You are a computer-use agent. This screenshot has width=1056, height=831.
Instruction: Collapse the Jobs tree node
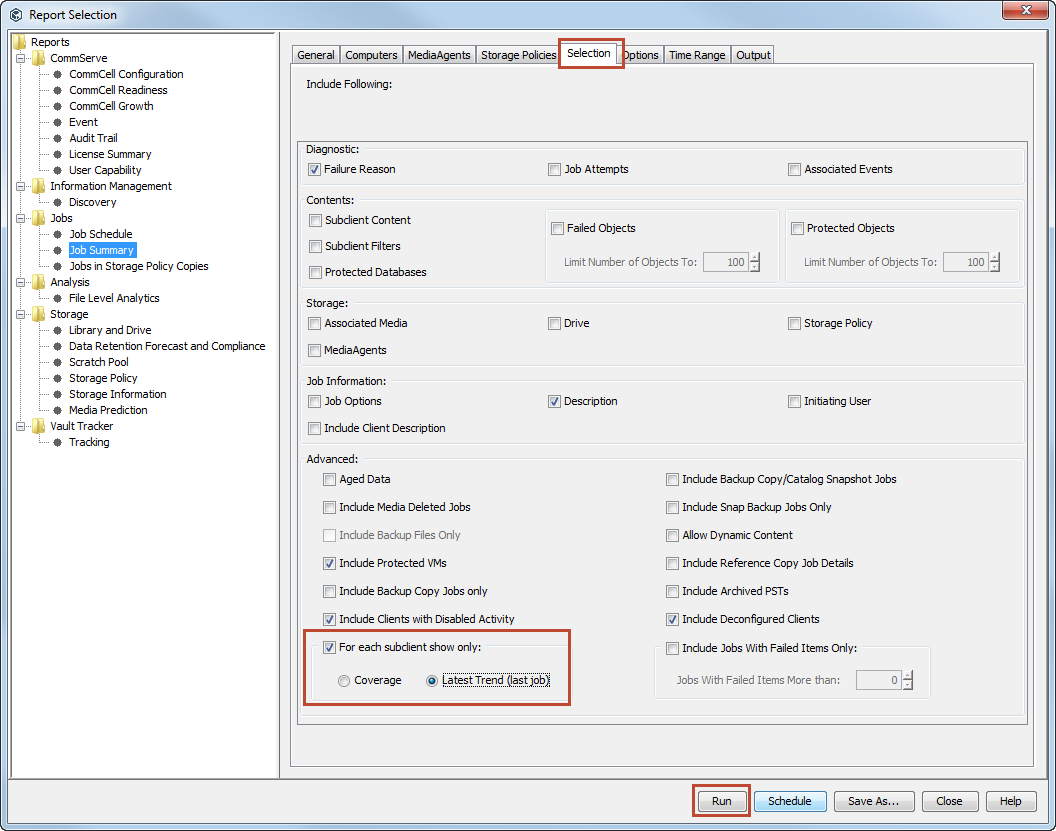21,218
